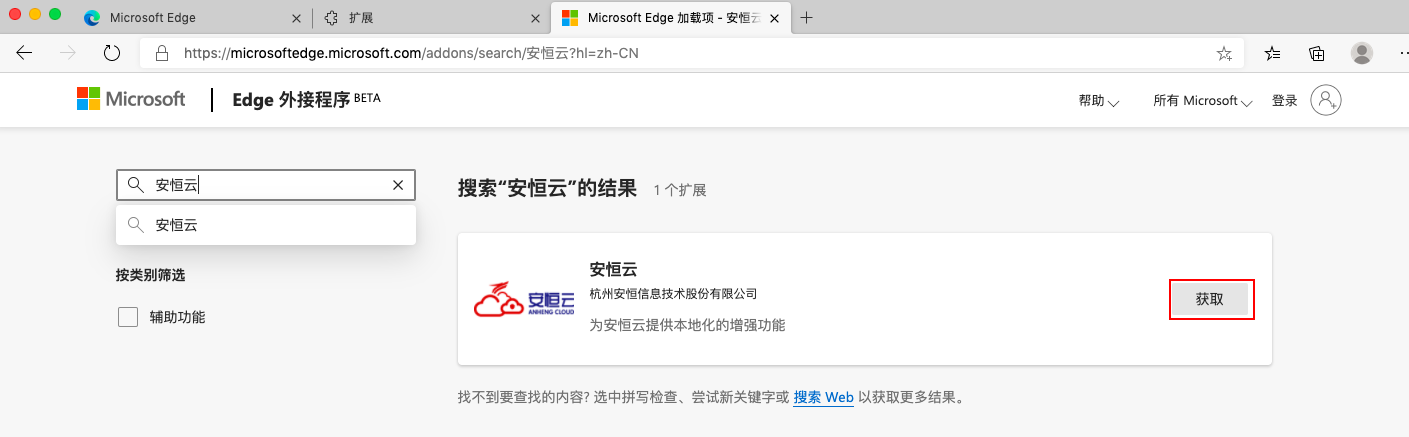The height and width of the screenshot is (437, 1409).
Task: Expand the 帮助 dropdown
Action: (x=1098, y=101)
